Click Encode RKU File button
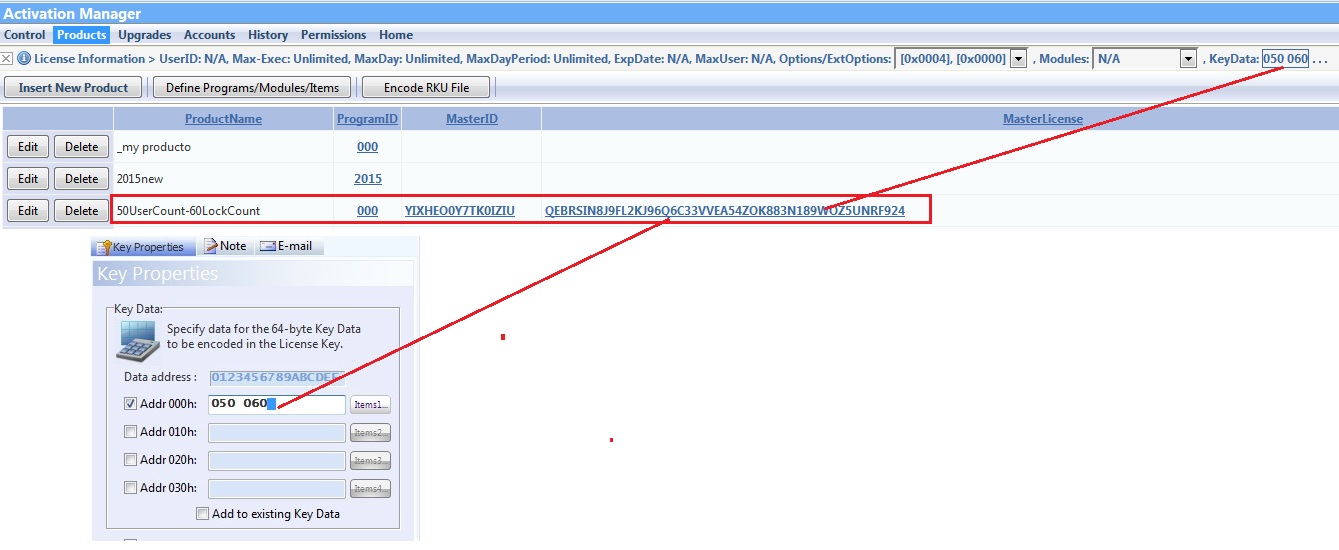 pyautogui.click(x=427, y=88)
